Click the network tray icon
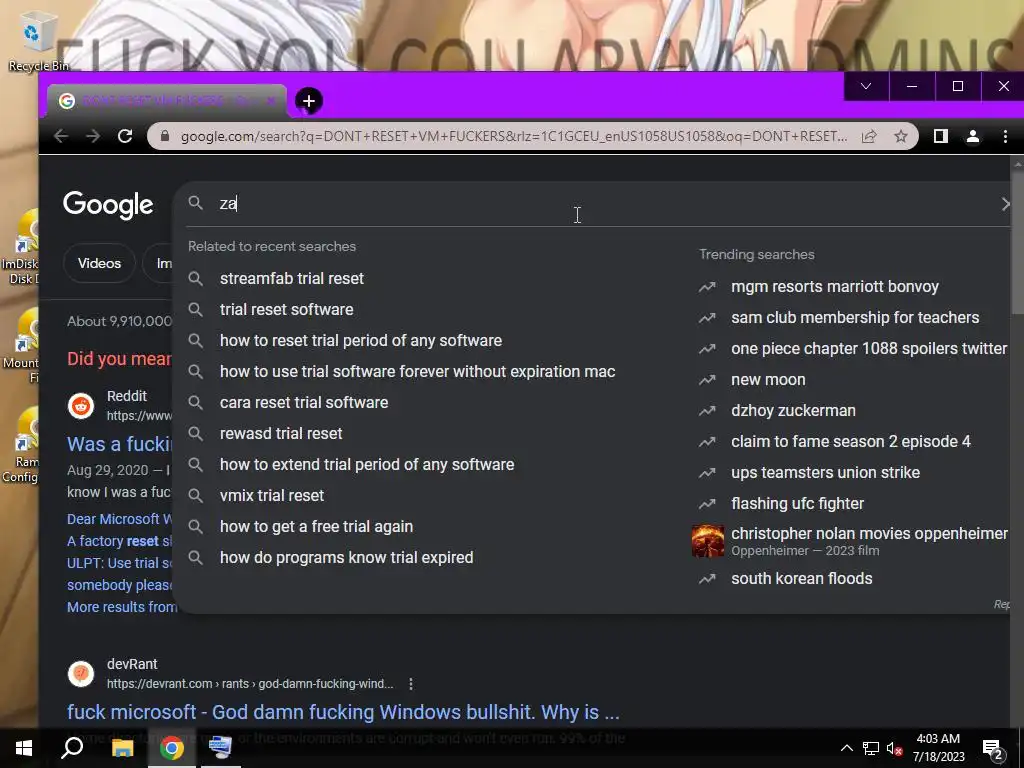This screenshot has width=1024, height=768. click(871, 748)
